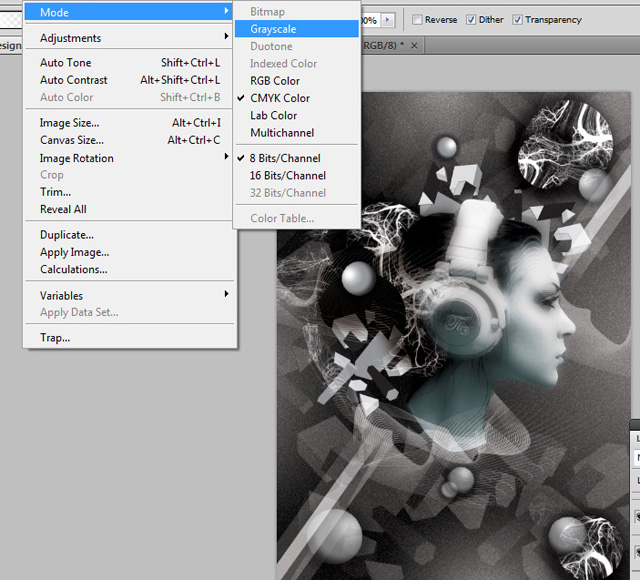Toggle the Dither checkbox
Viewport: 640px width, 580px height.
pyautogui.click(x=471, y=20)
